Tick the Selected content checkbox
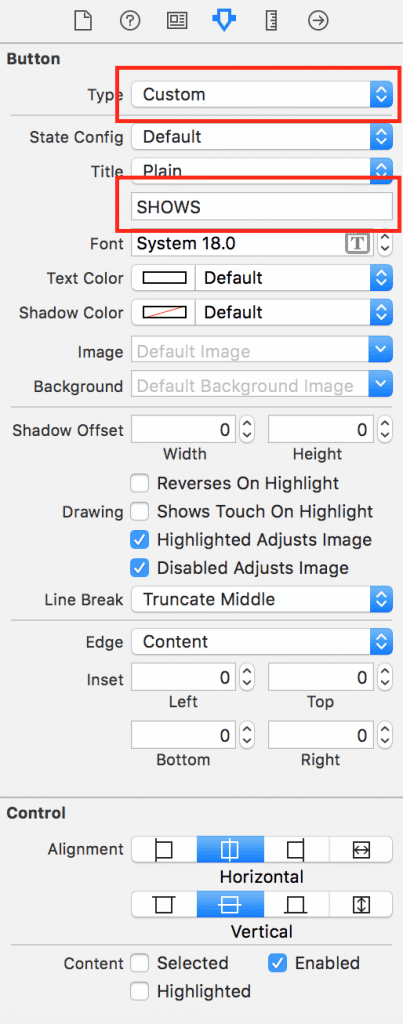Screen dimensions: 403x1024 coord(139,963)
